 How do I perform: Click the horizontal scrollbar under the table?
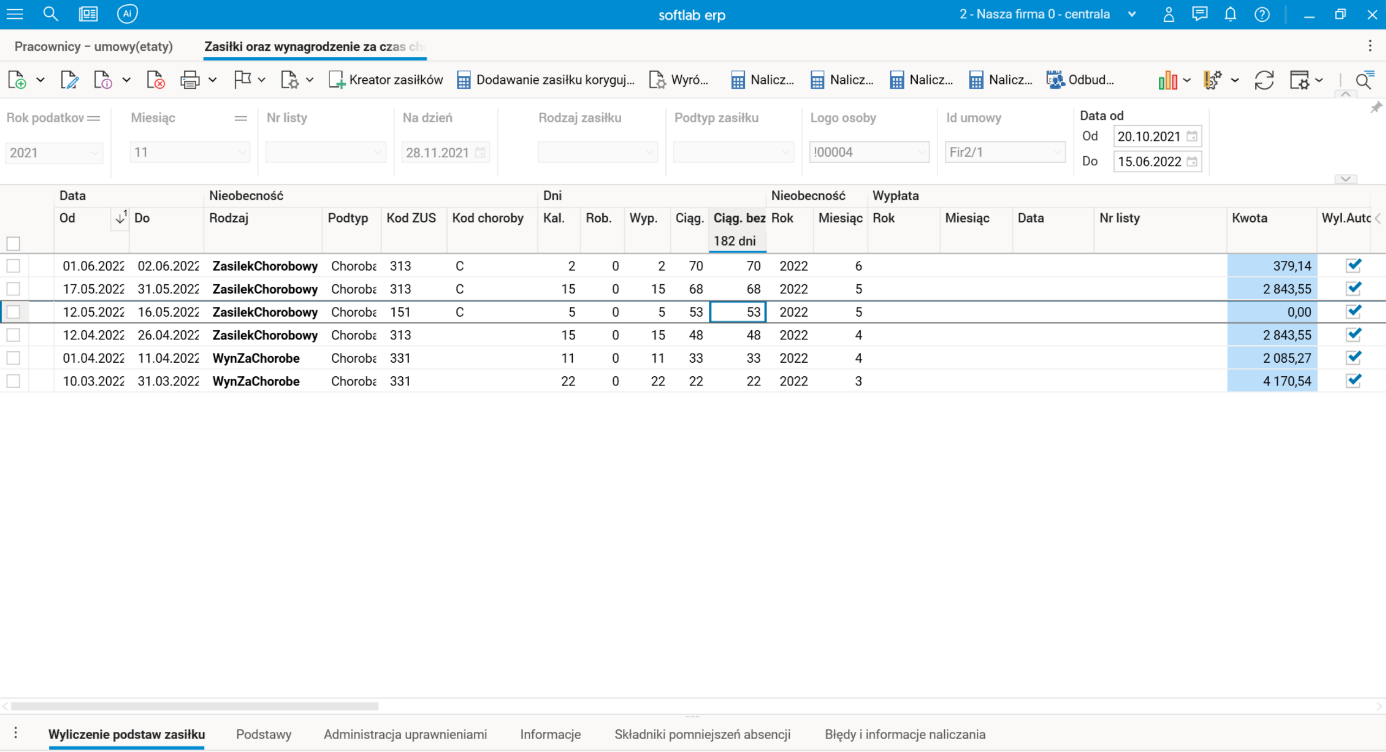(x=195, y=706)
